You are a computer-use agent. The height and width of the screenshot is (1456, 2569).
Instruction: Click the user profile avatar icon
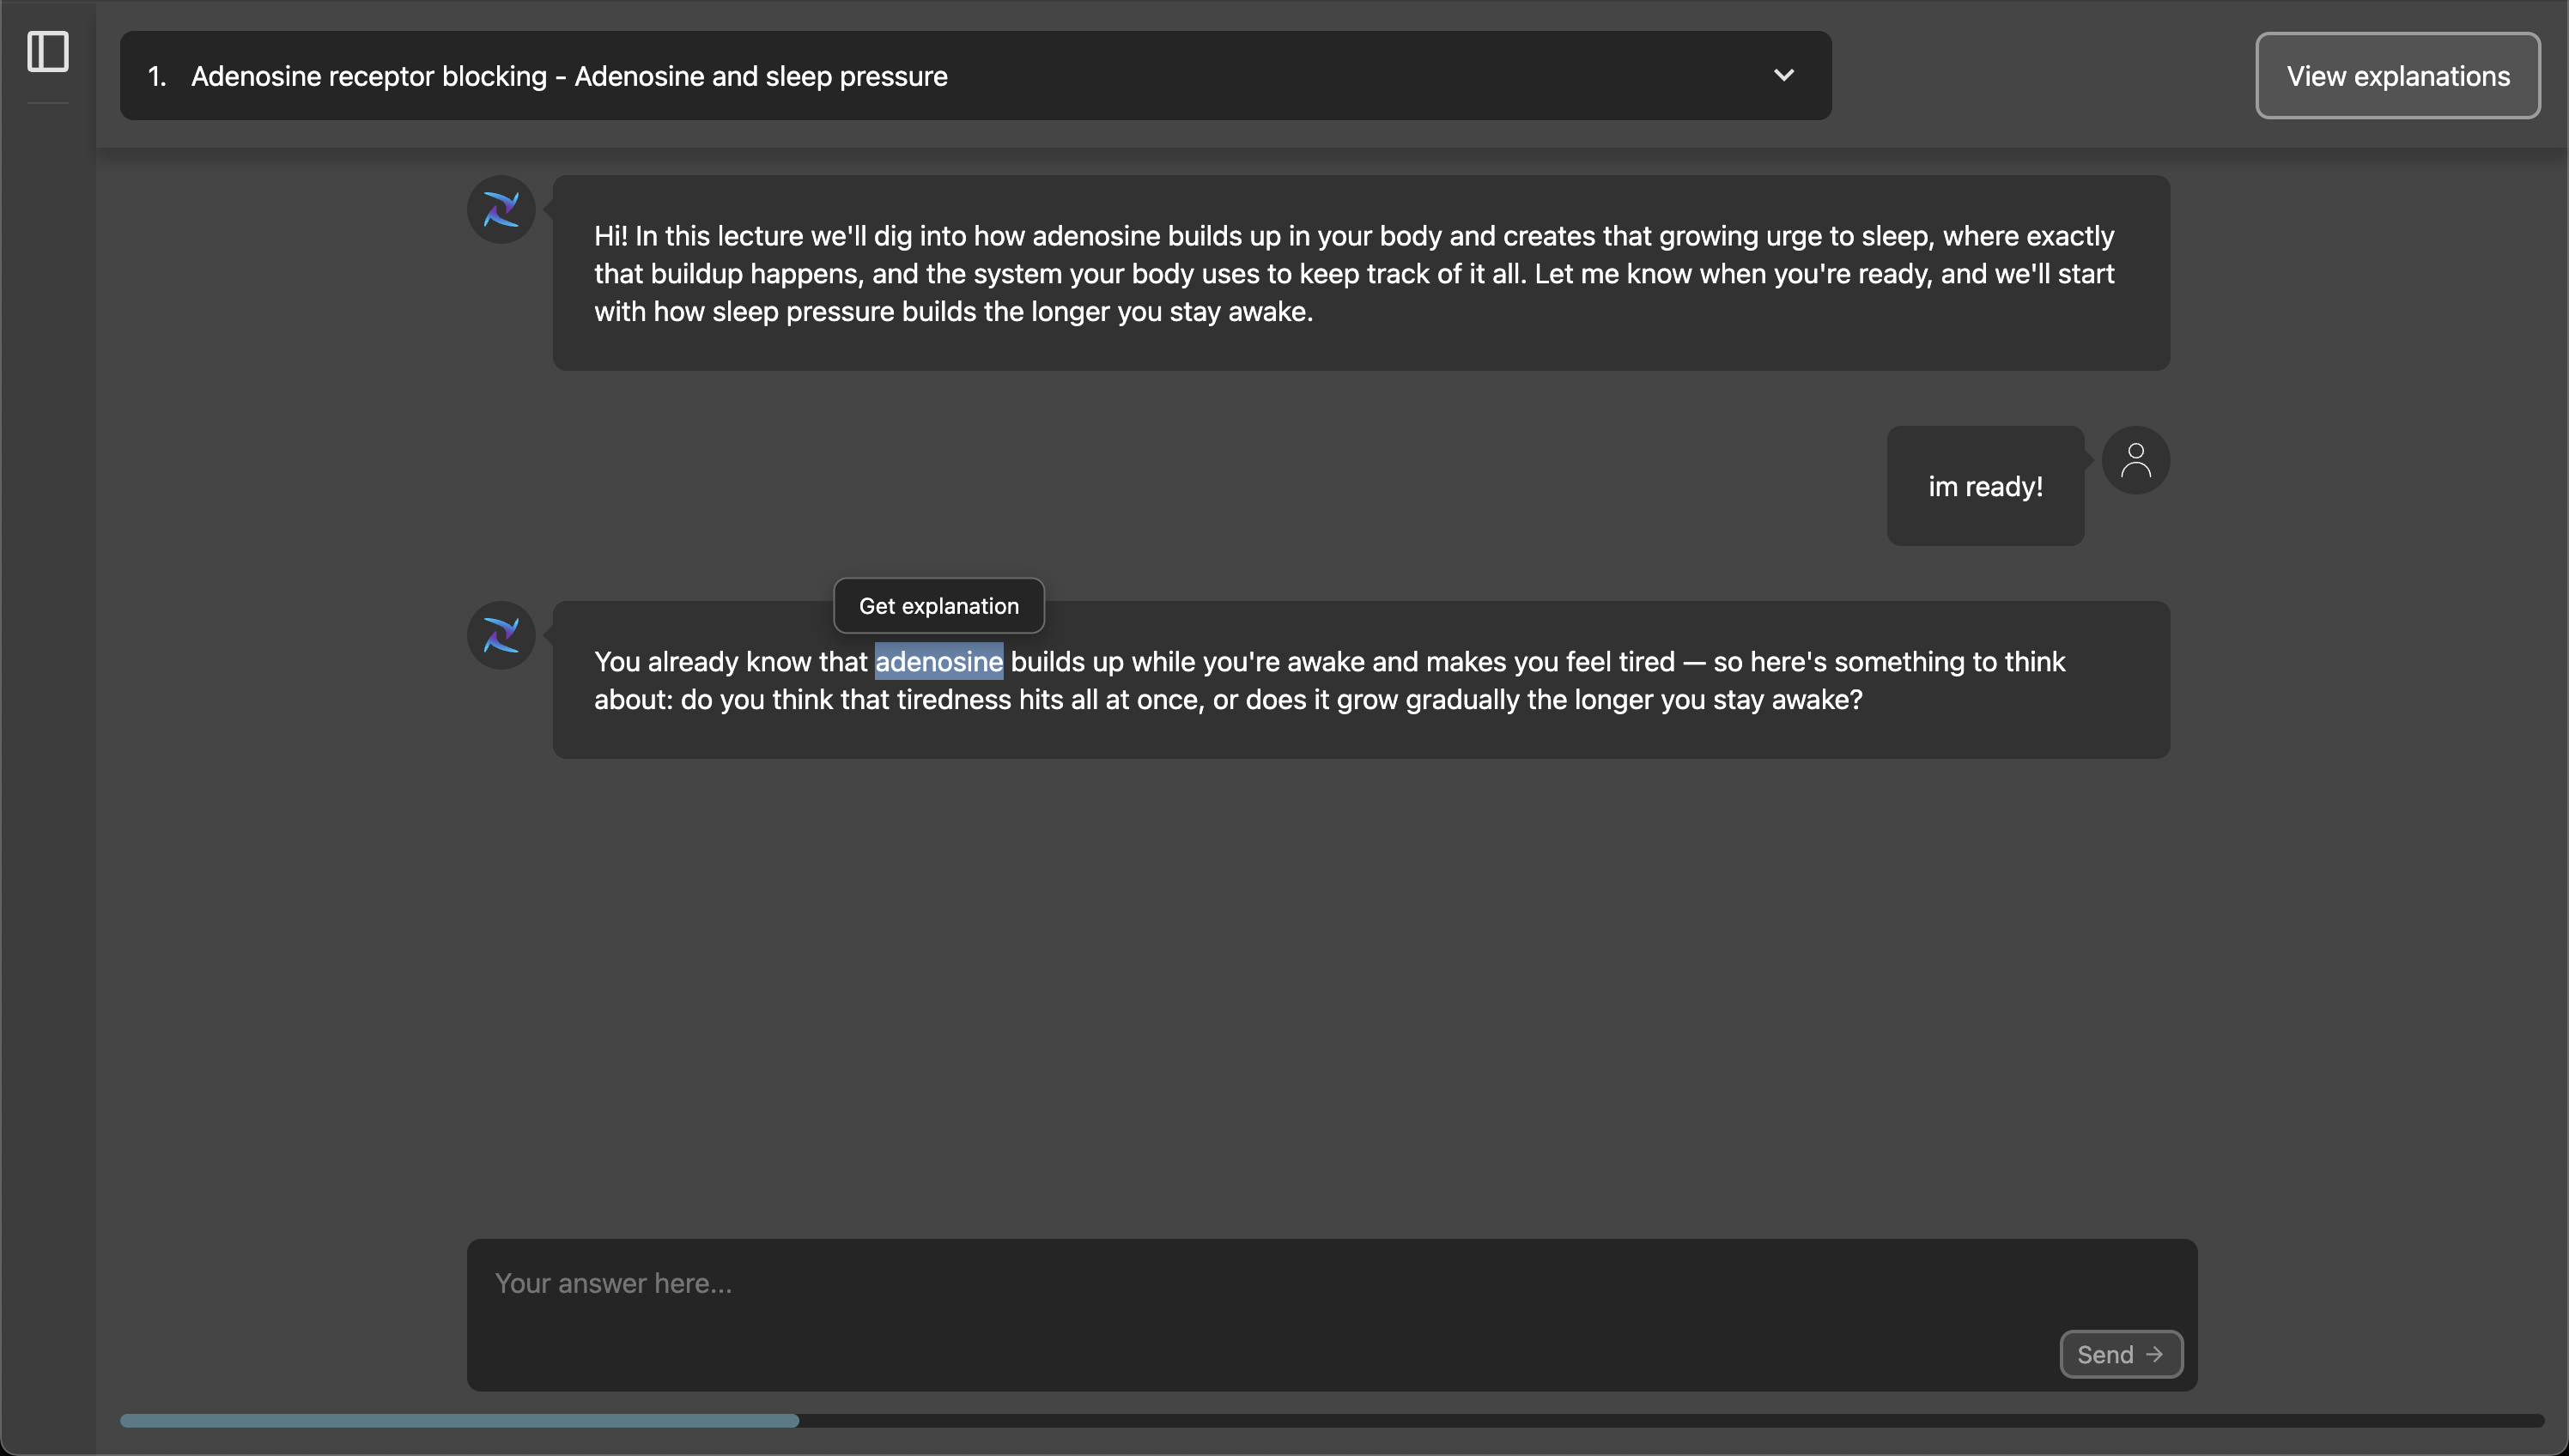[x=2135, y=460]
